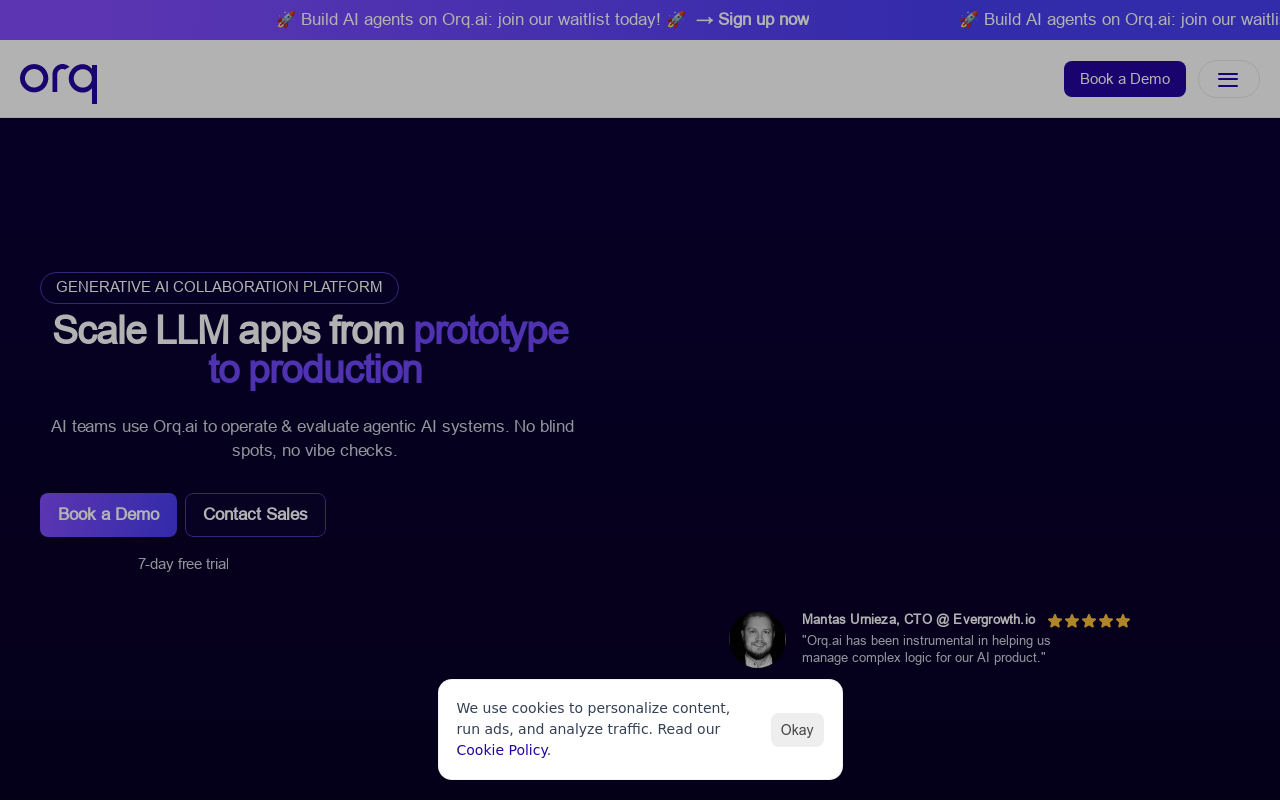Click Mantas Umieza avatar photo
Screen dimensions: 1280x800
point(757,639)
